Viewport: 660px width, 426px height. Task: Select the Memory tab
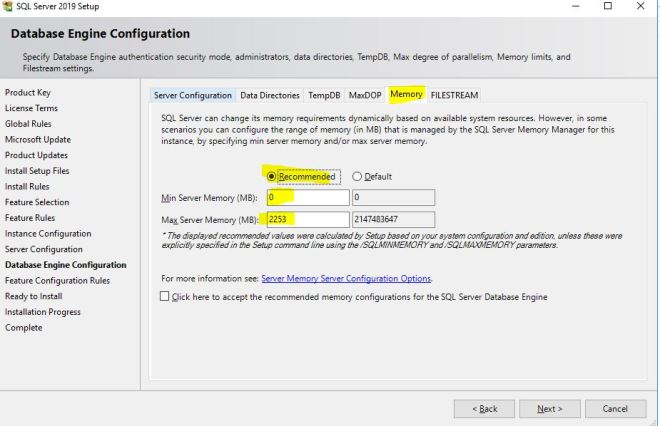pyautogui.click(x=406, y=95)
